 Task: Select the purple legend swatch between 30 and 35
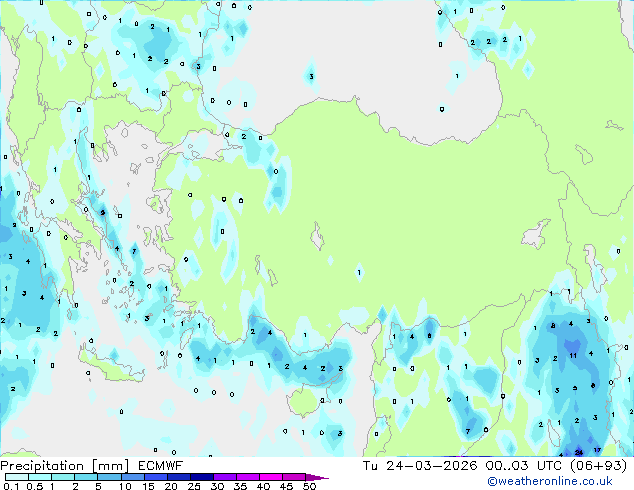224,477
